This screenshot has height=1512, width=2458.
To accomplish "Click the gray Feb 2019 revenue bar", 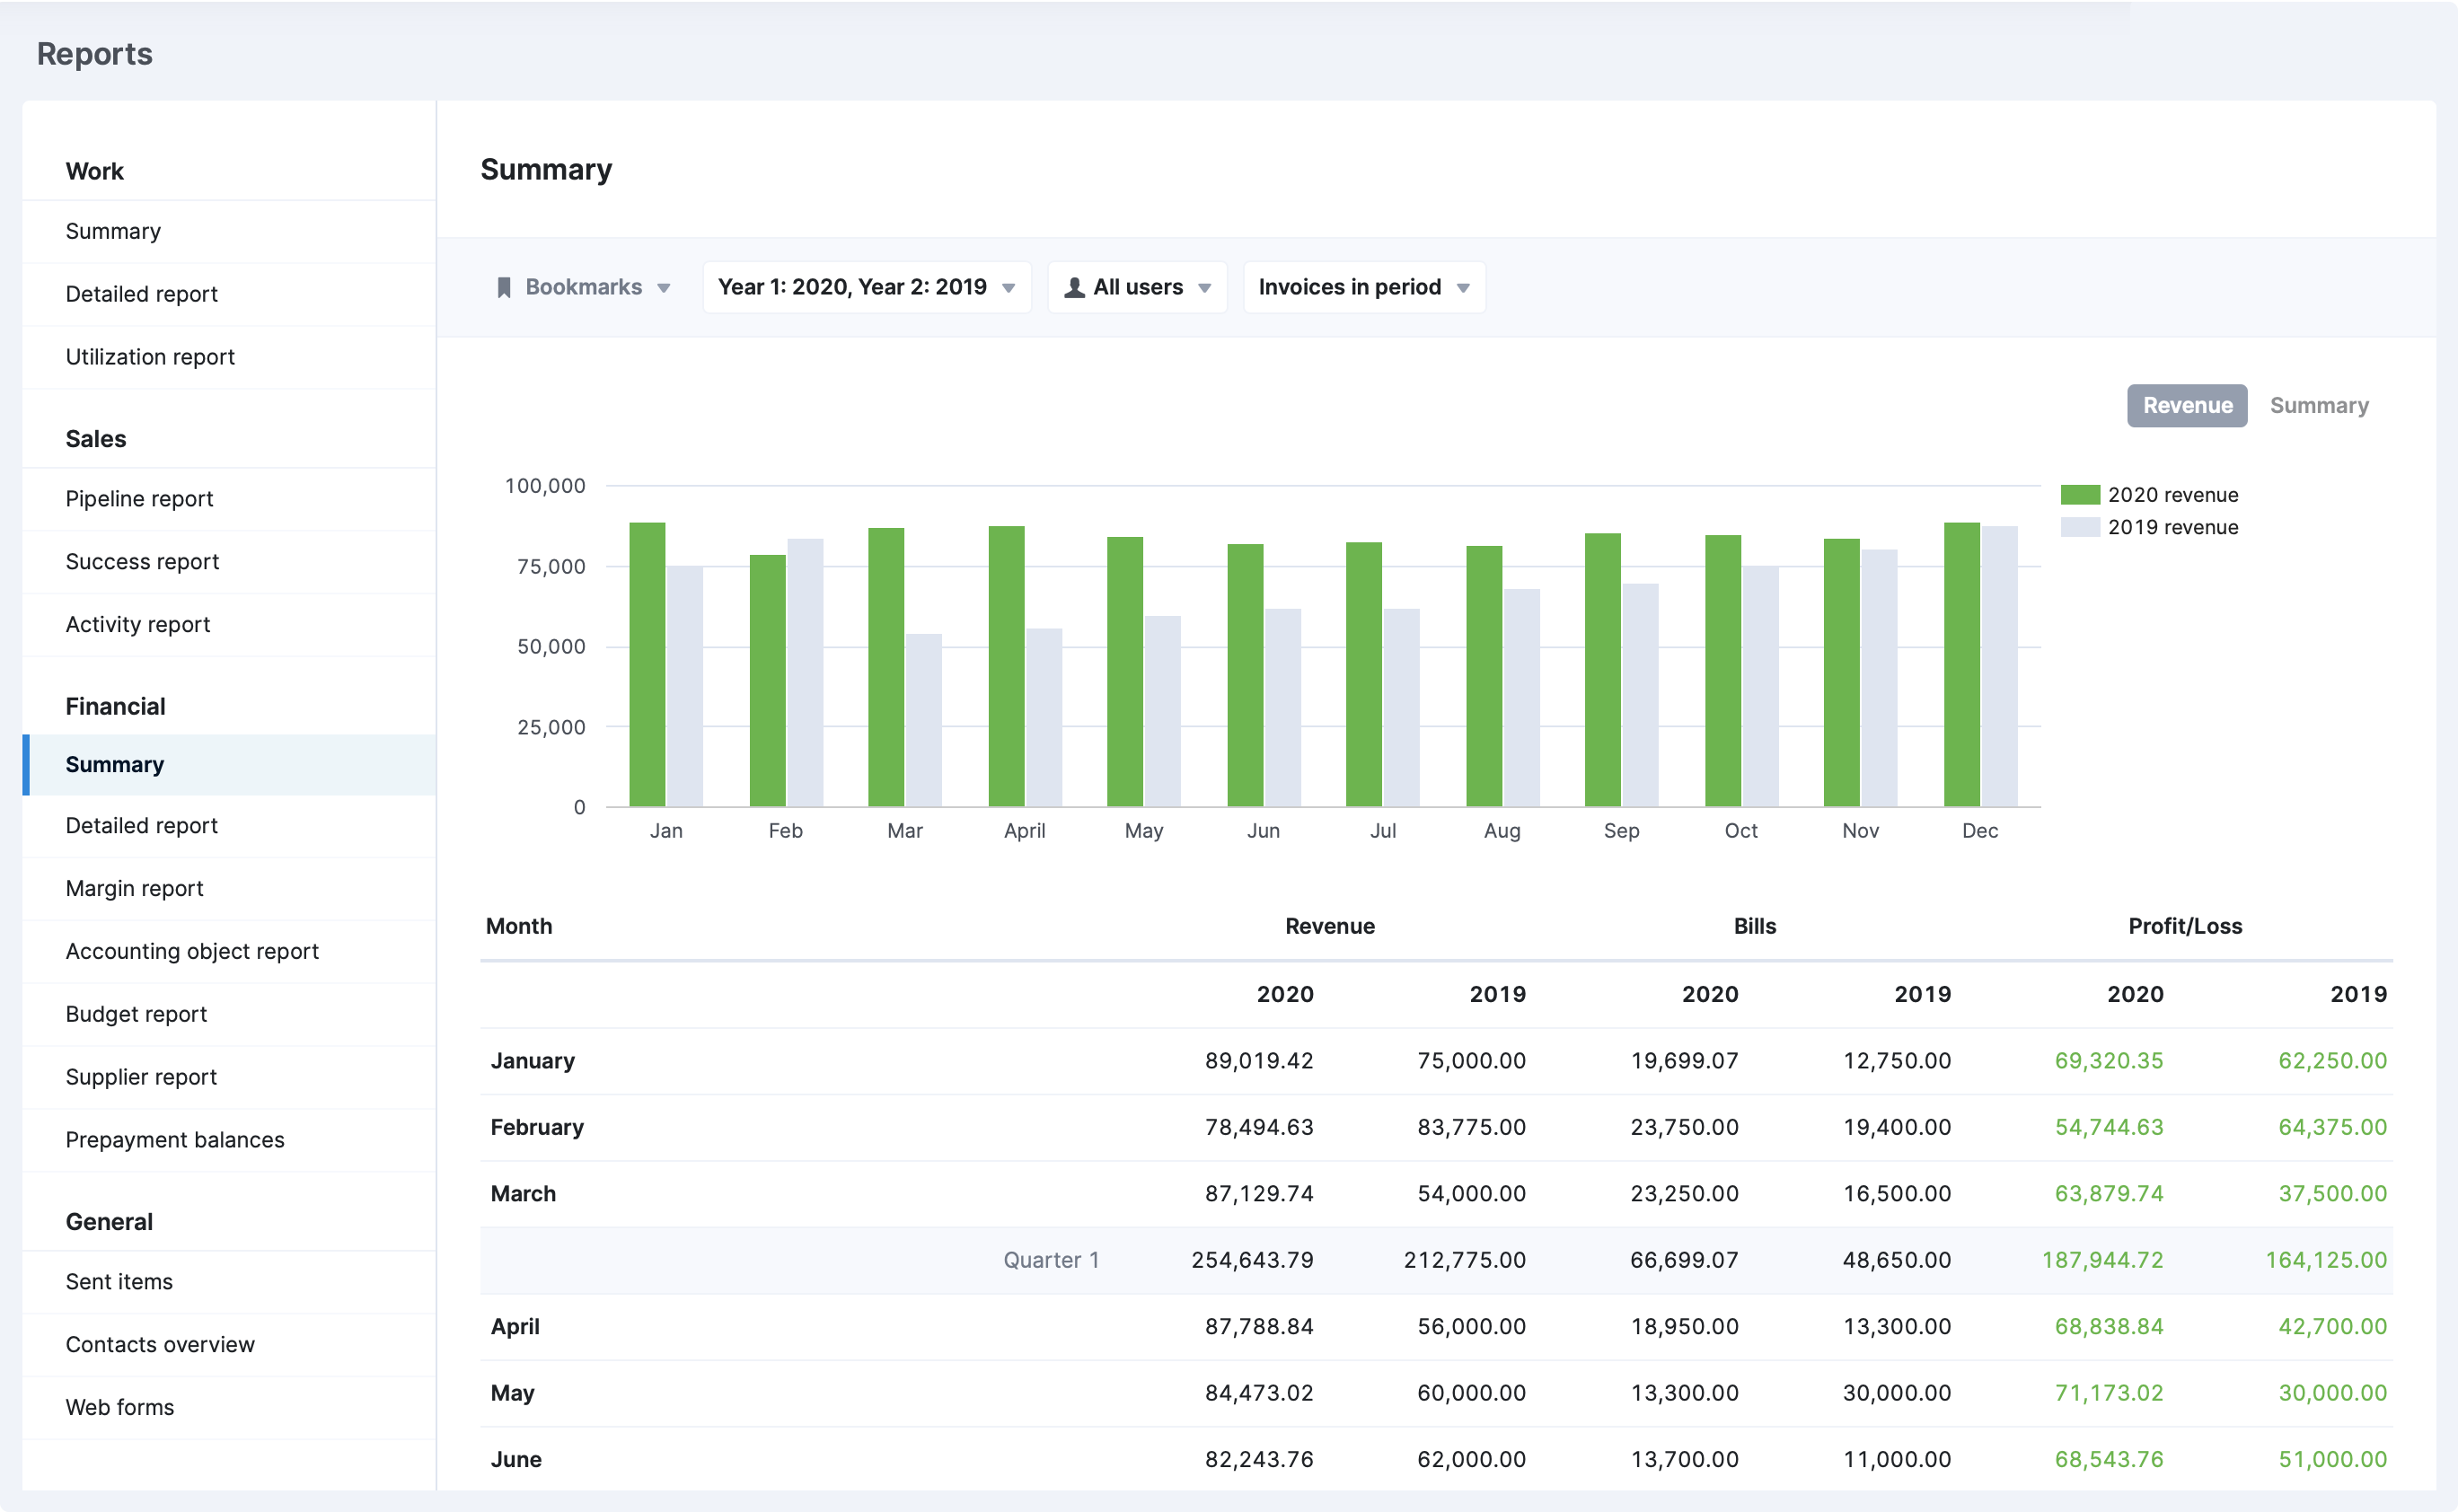I will click(805, 673).
